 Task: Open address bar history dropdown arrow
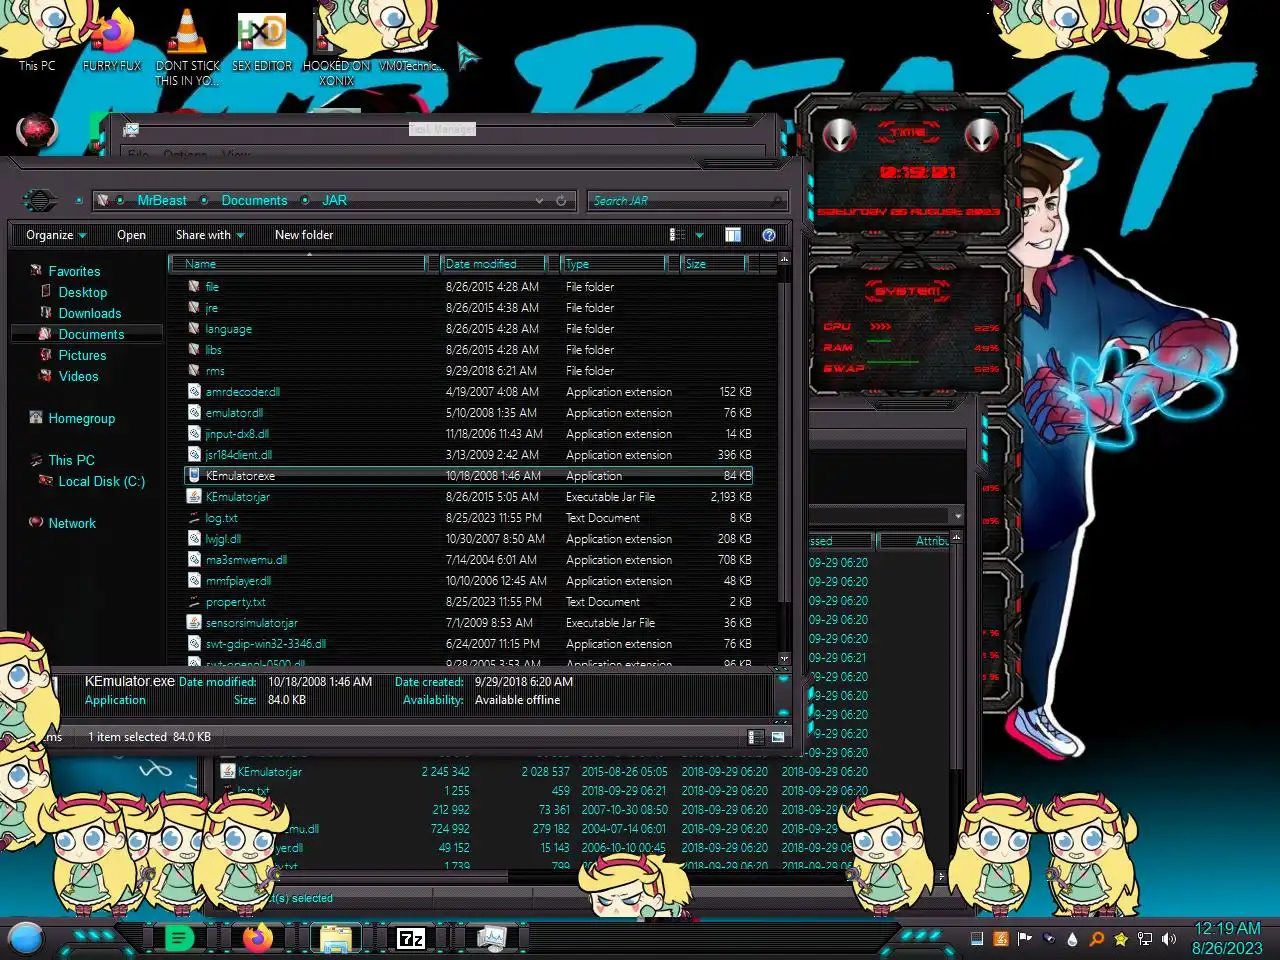(x=540, y=201)
